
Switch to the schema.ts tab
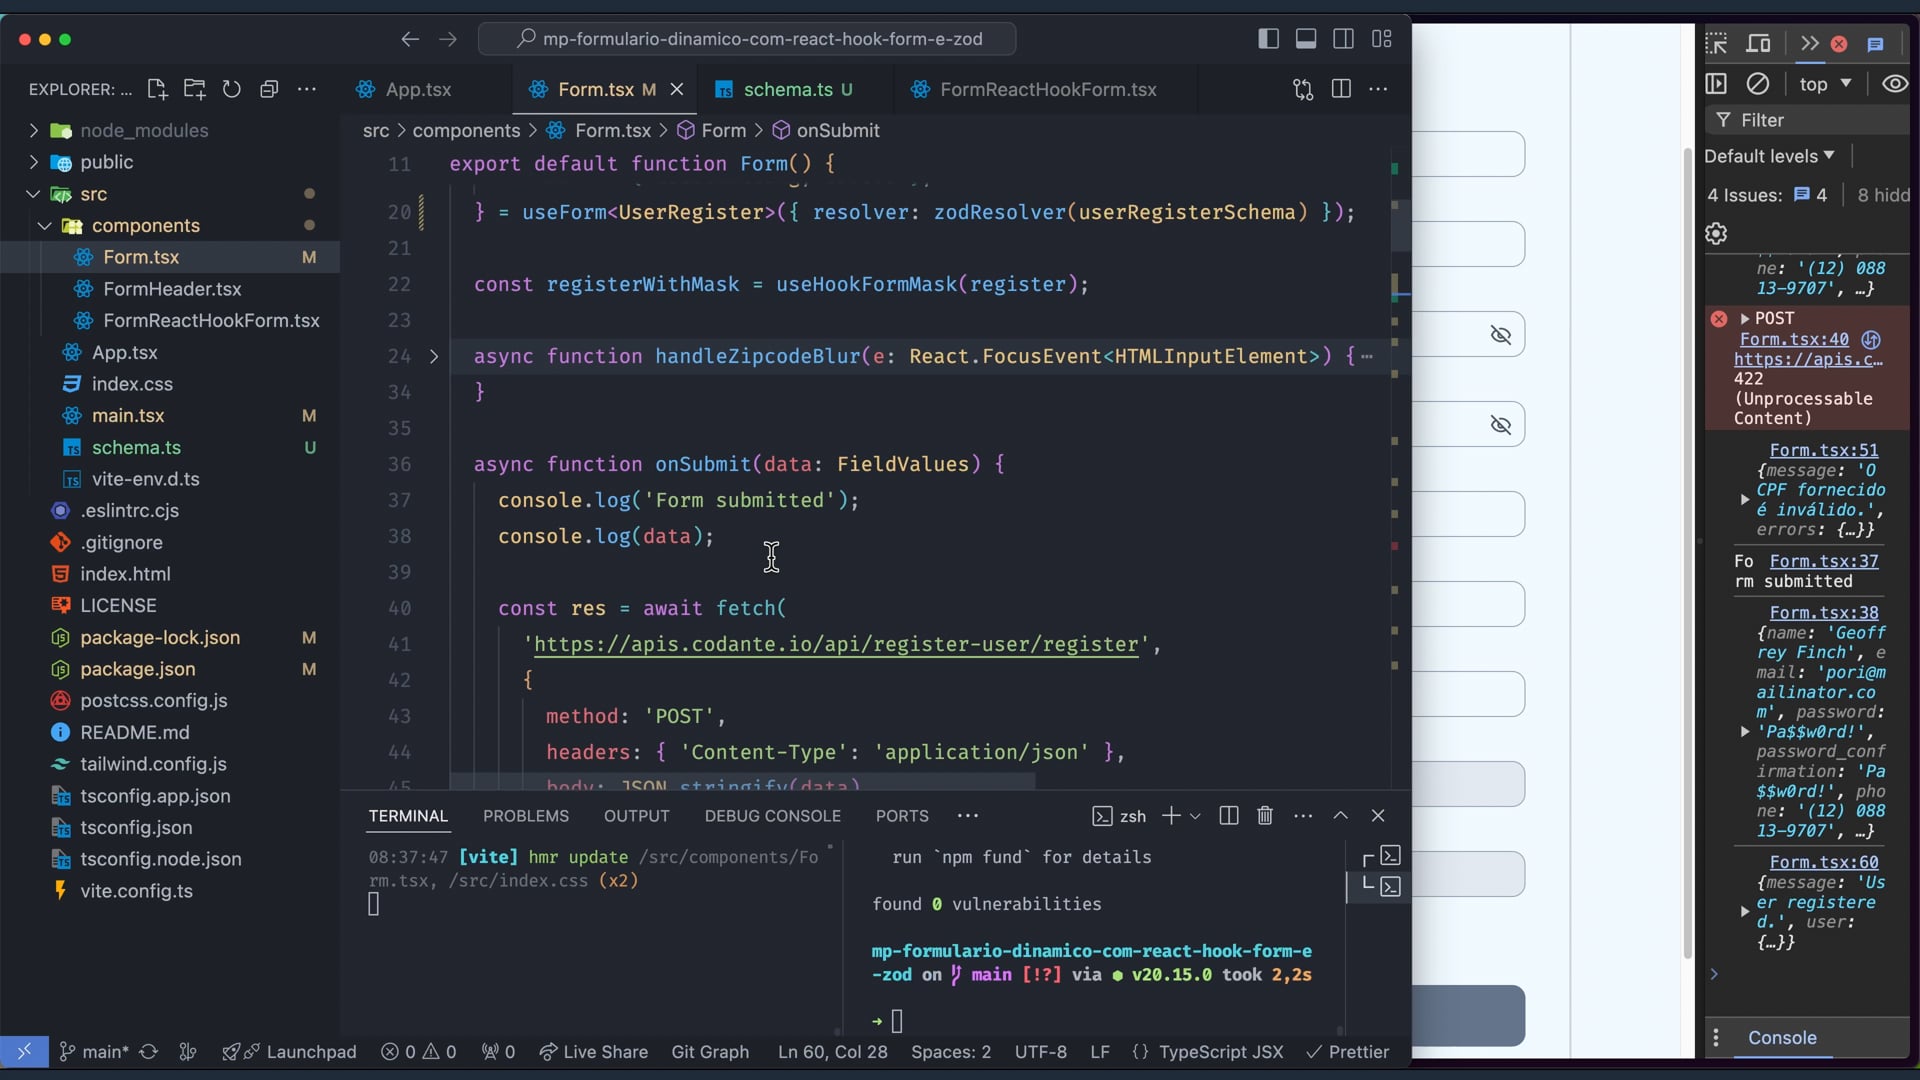coord(787,89)
